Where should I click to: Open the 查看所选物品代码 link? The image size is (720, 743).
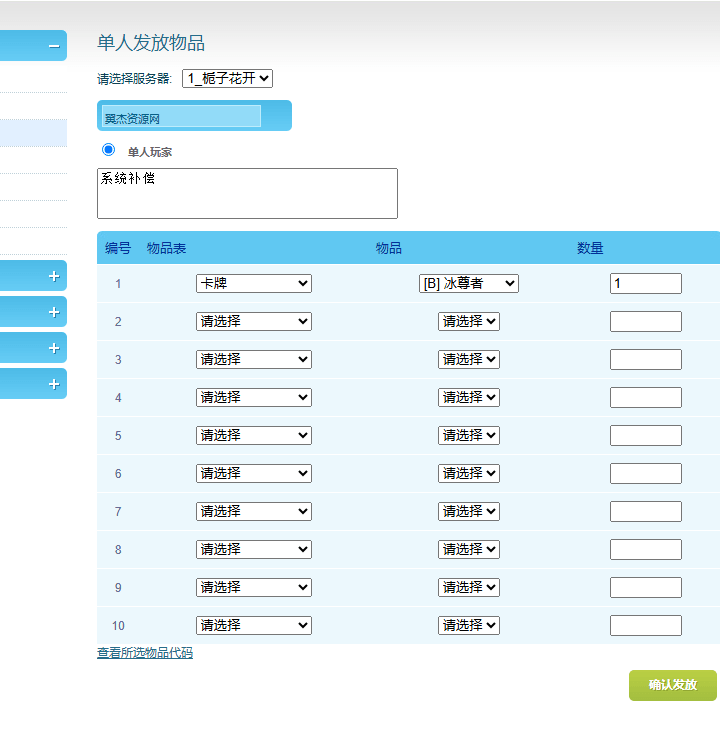point(145,653)
